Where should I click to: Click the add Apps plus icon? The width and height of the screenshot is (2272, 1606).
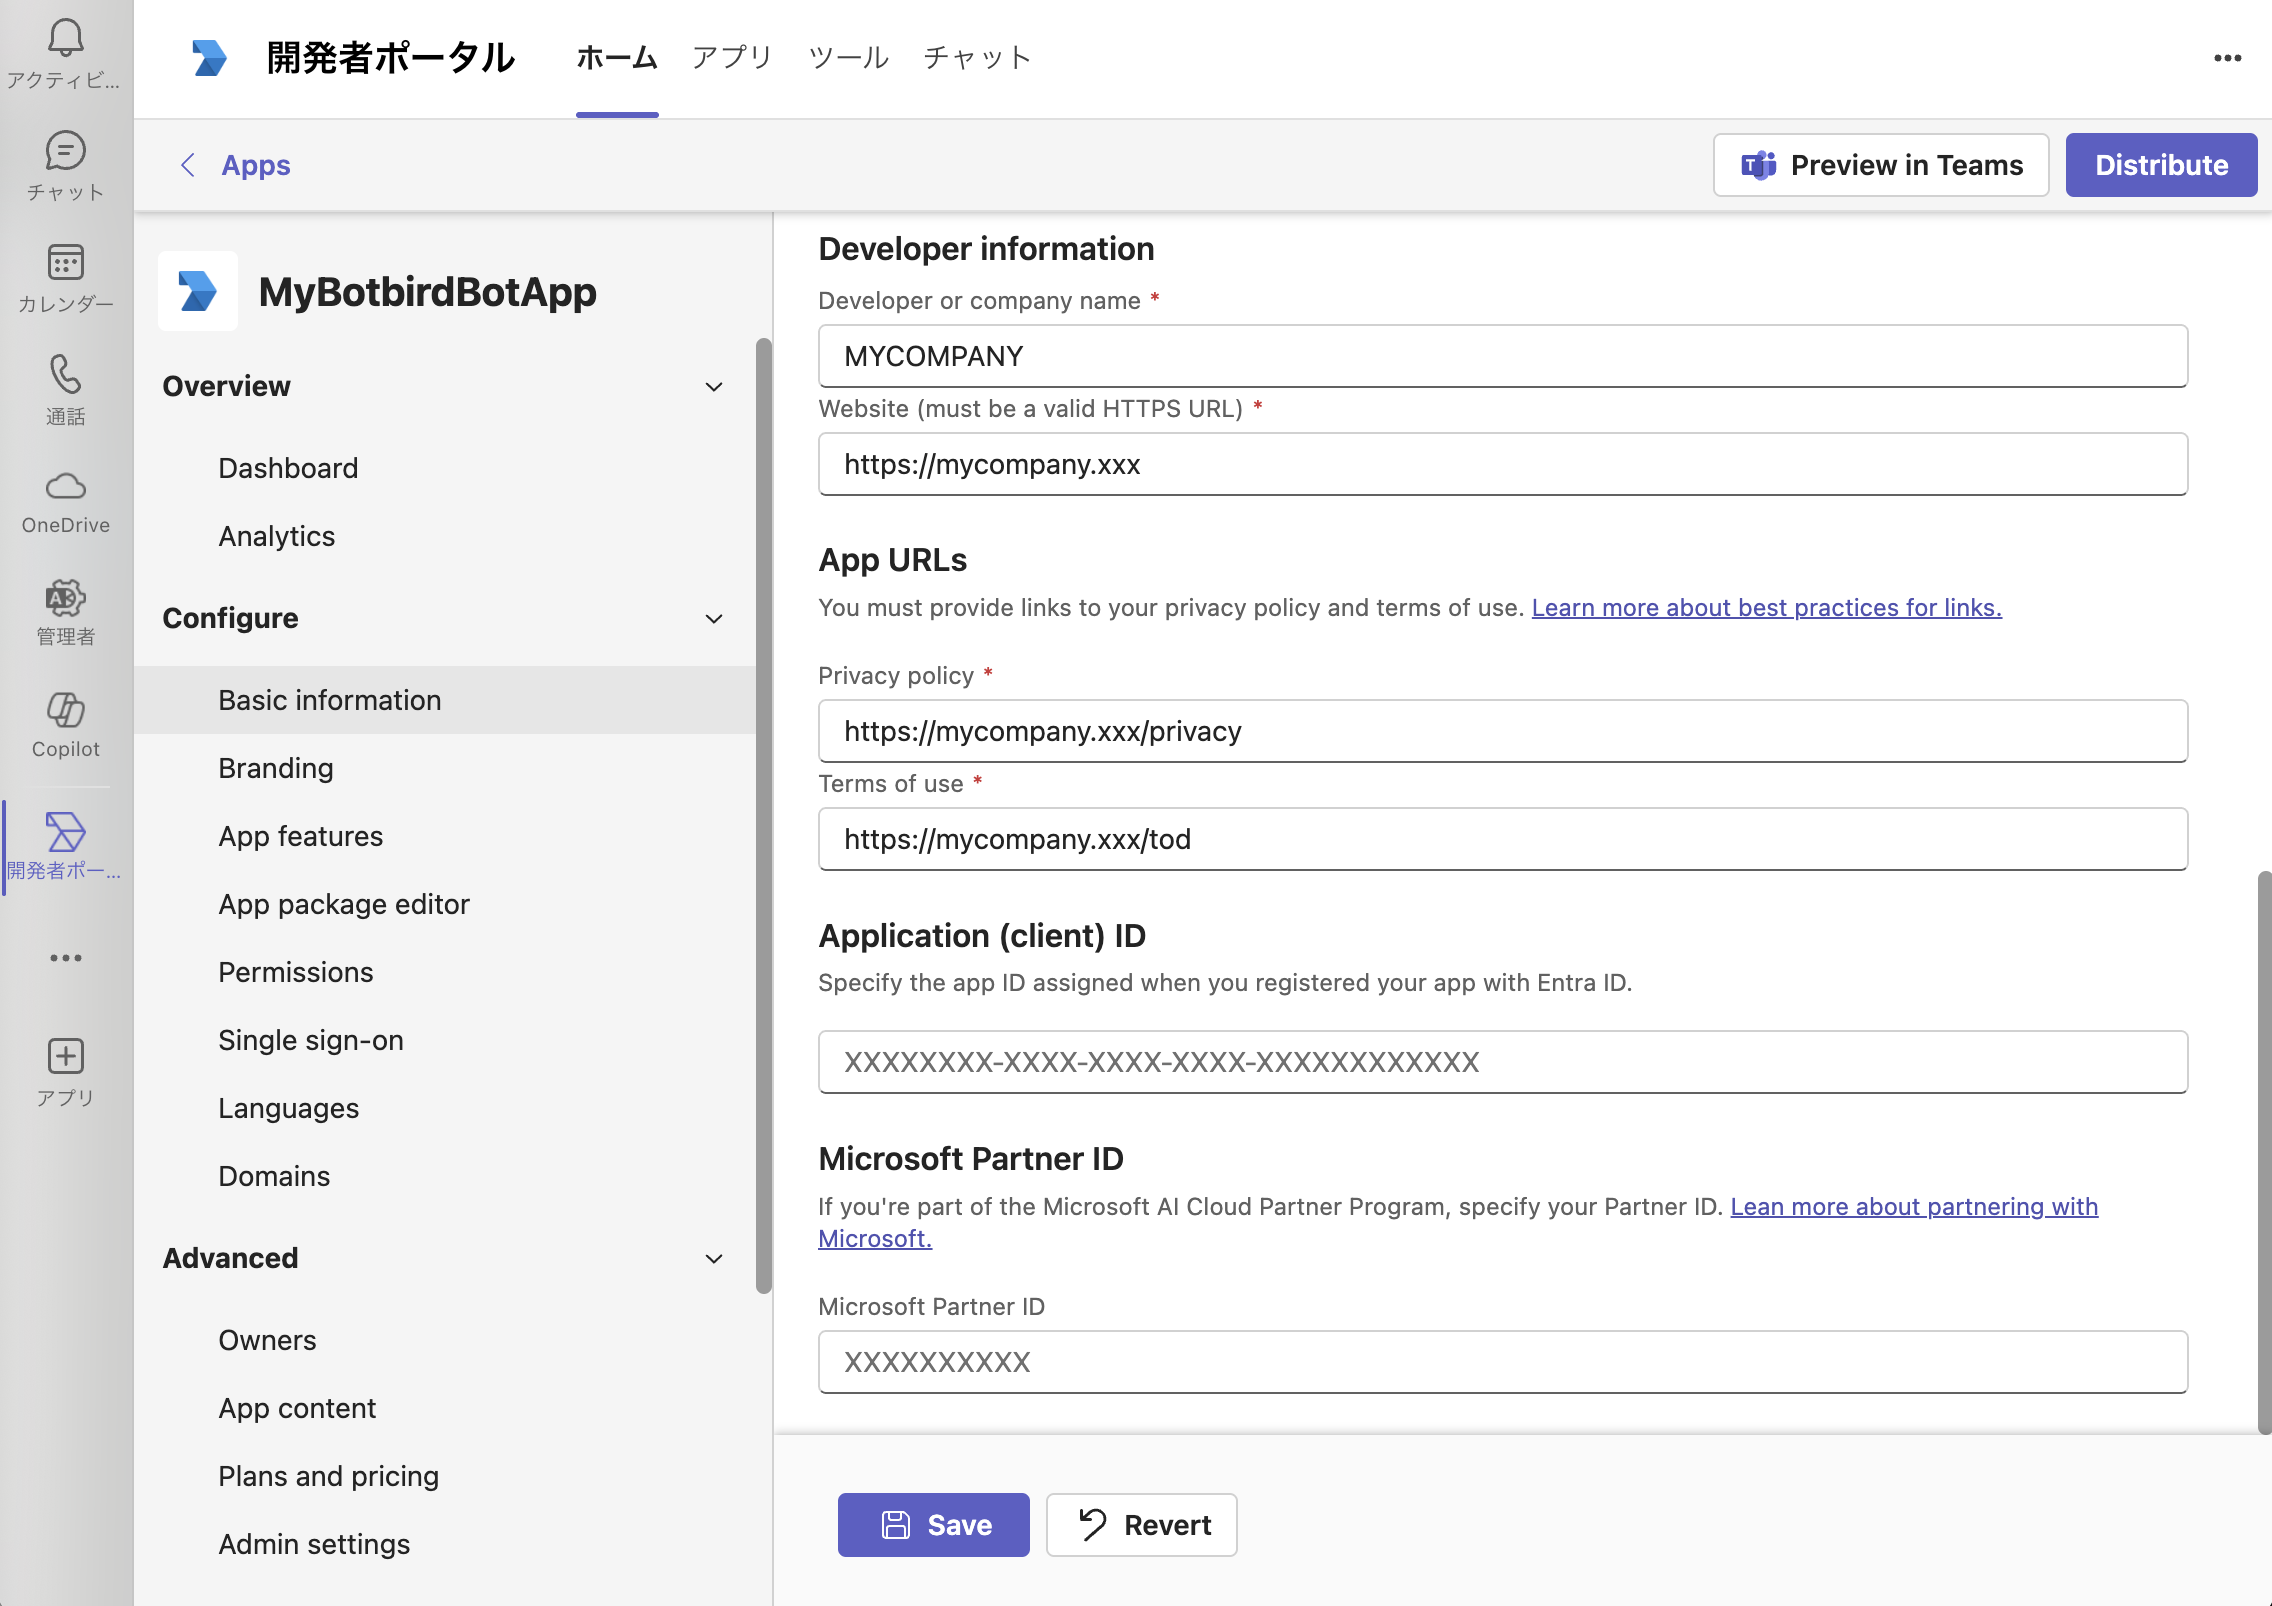point(66,1057)
